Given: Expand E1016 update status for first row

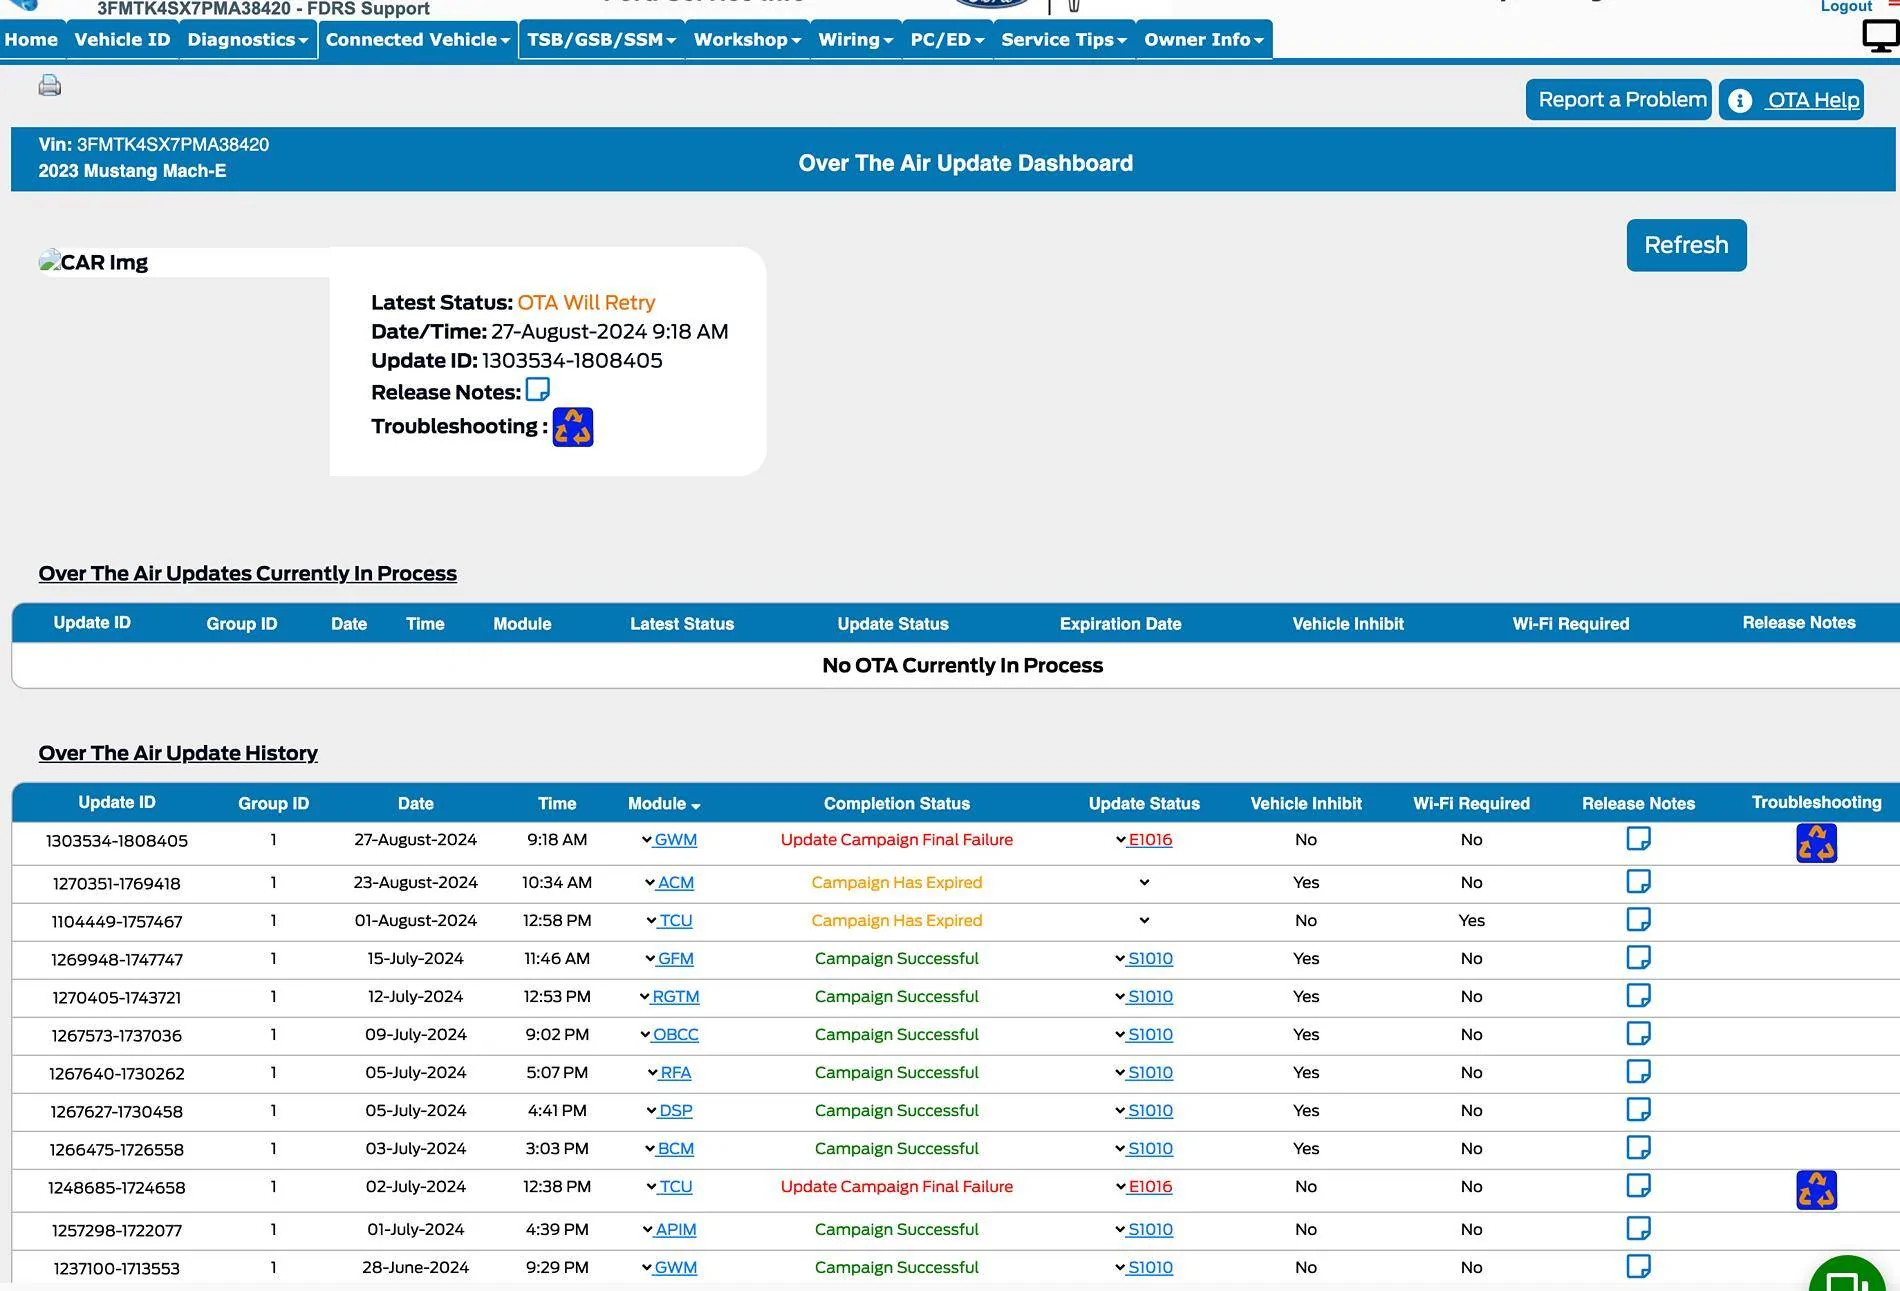Looking at the screenshot, I should click(x=1120, y=840).
